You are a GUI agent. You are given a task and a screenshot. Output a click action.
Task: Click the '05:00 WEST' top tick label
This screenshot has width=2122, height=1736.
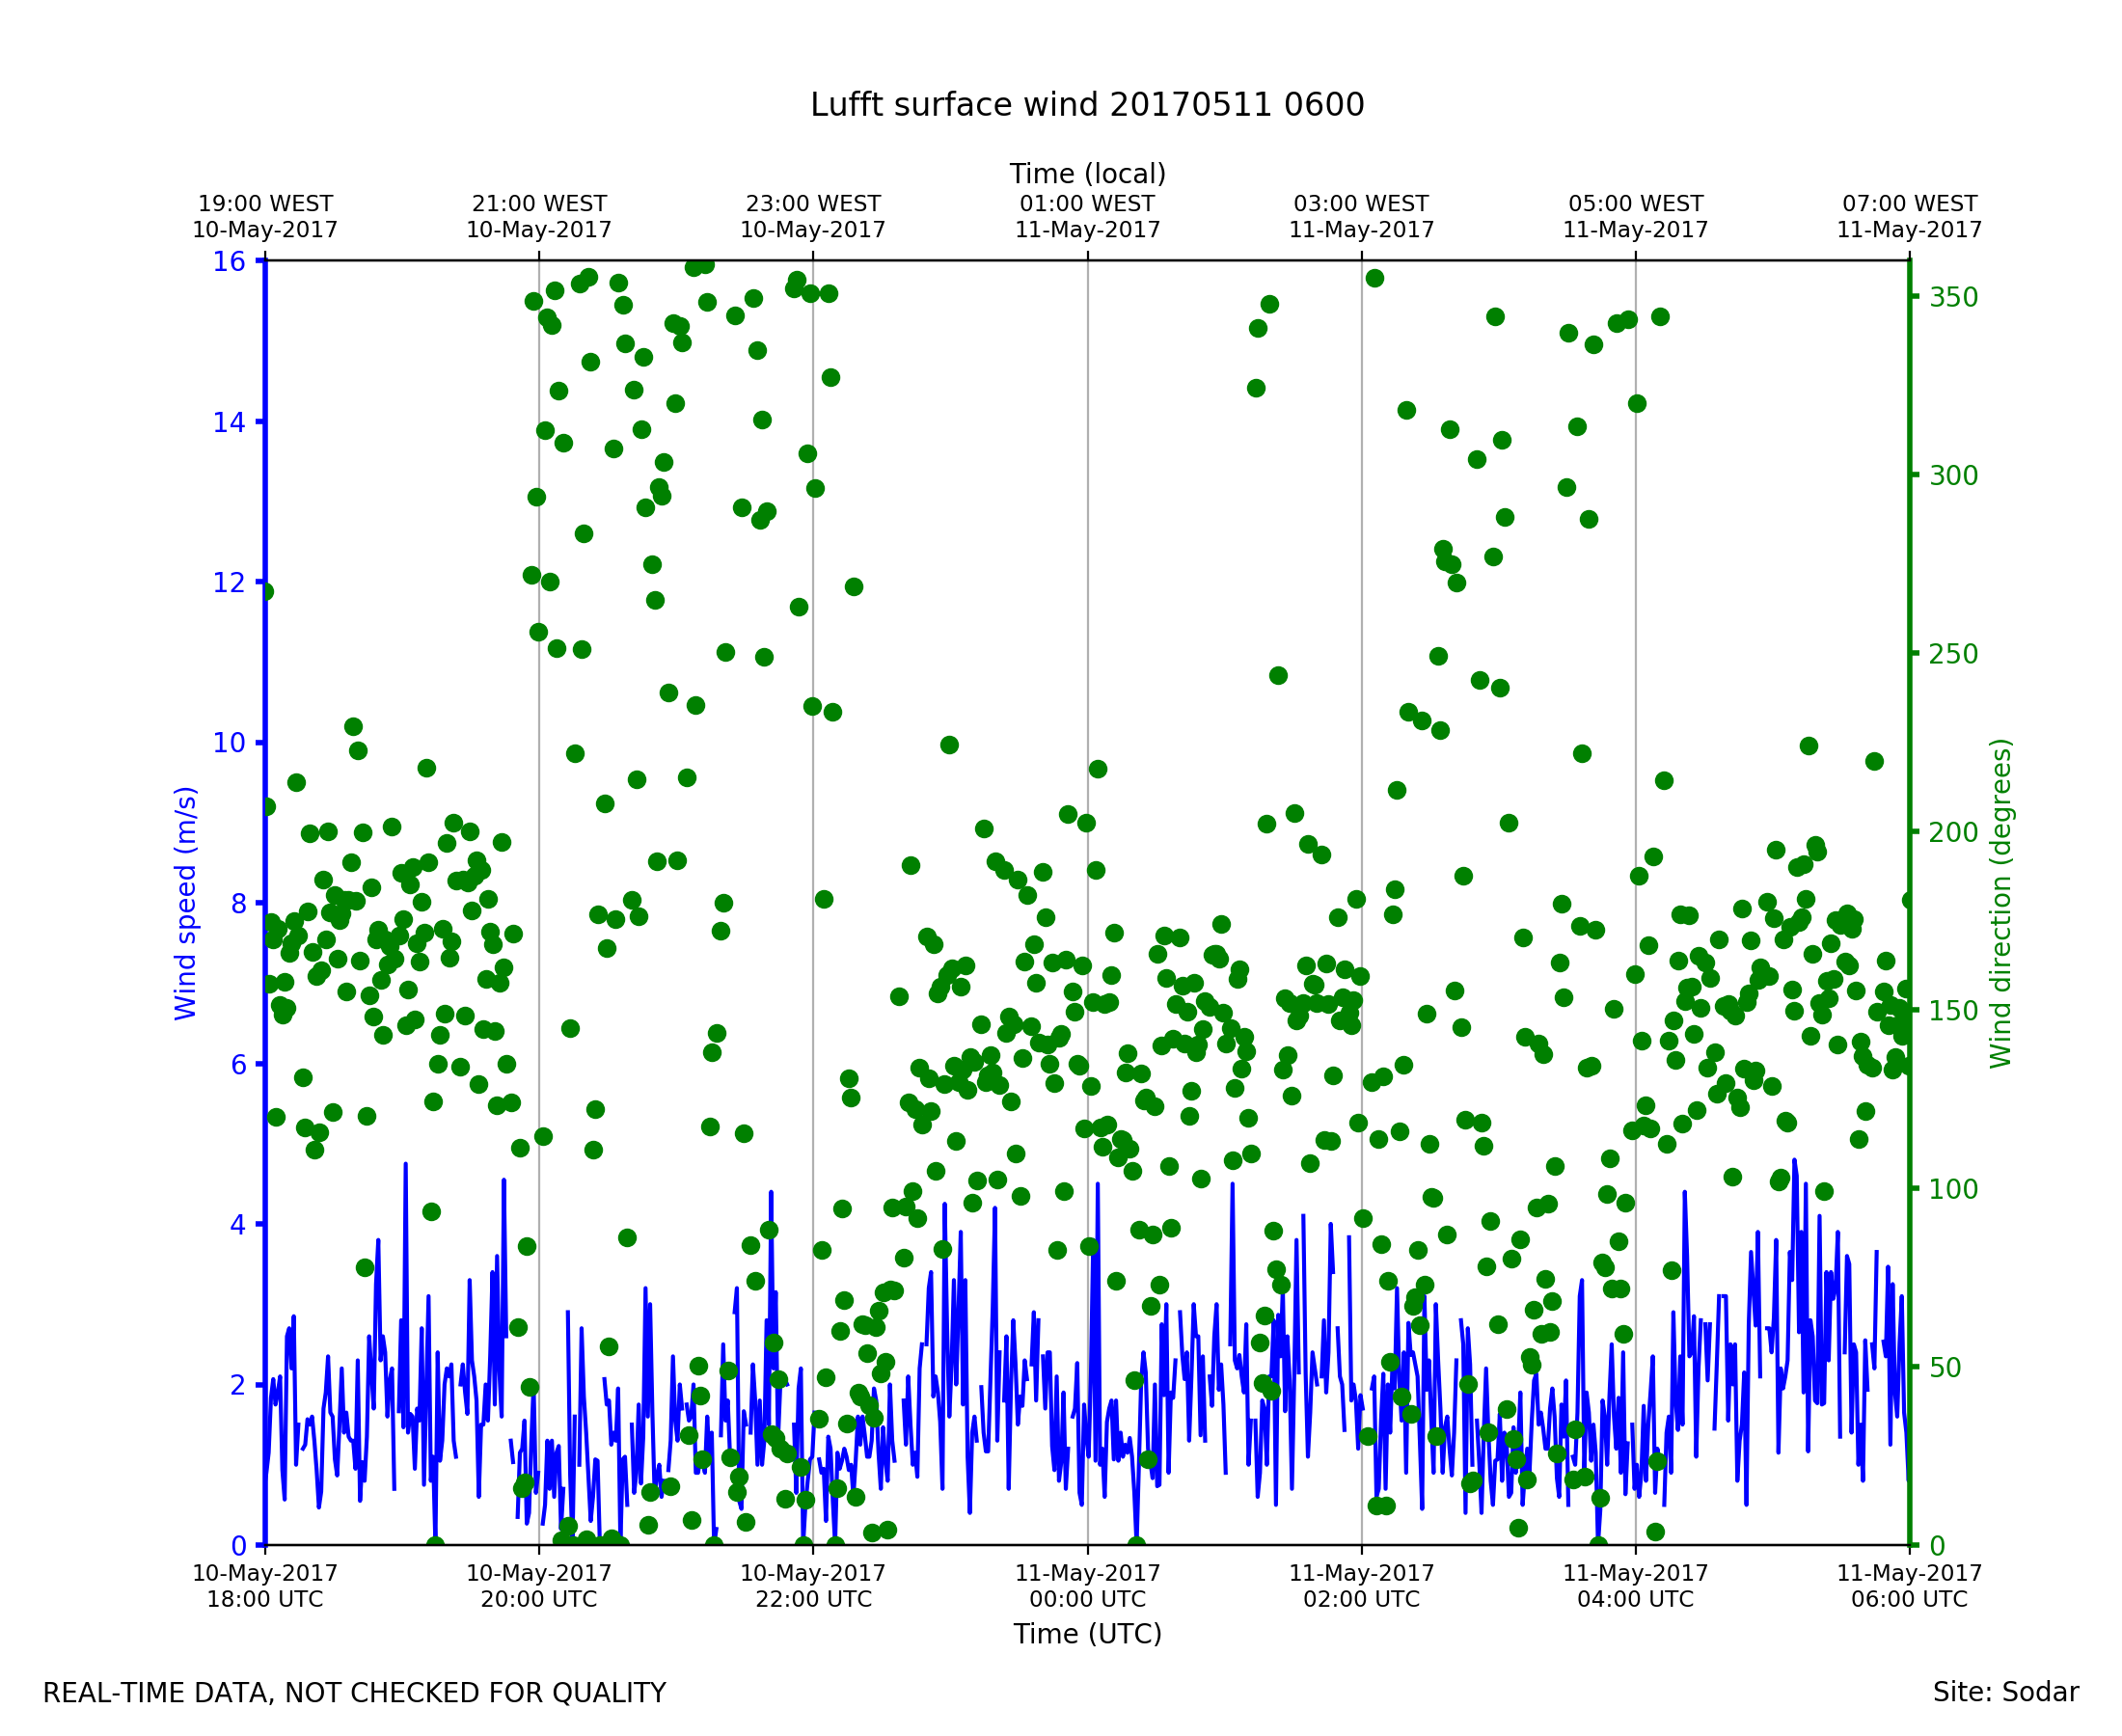point(1635,204)
